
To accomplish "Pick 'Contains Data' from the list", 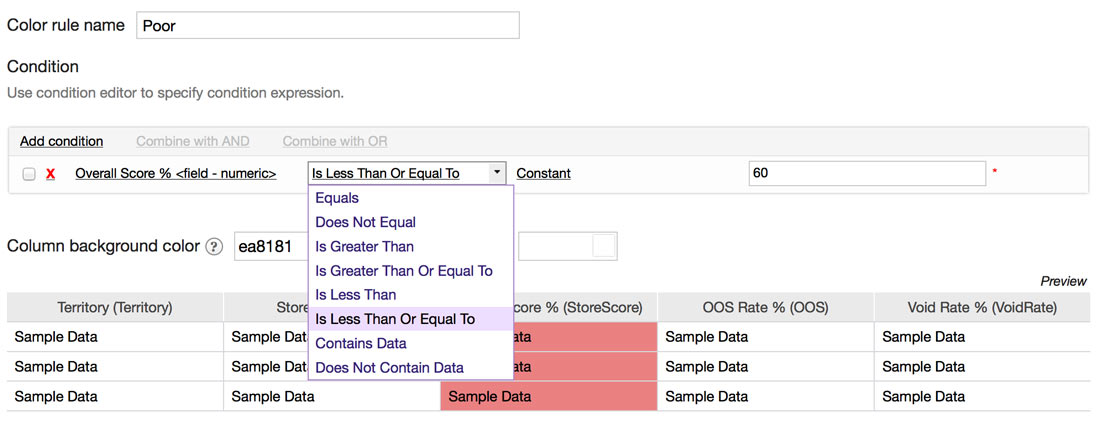I will (x=361, y=343).
